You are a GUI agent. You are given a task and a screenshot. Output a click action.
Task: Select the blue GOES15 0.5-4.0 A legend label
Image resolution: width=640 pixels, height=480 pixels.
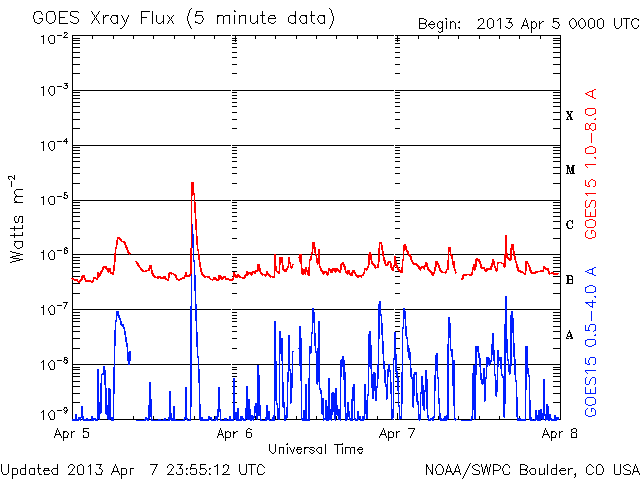coord(591,342)
